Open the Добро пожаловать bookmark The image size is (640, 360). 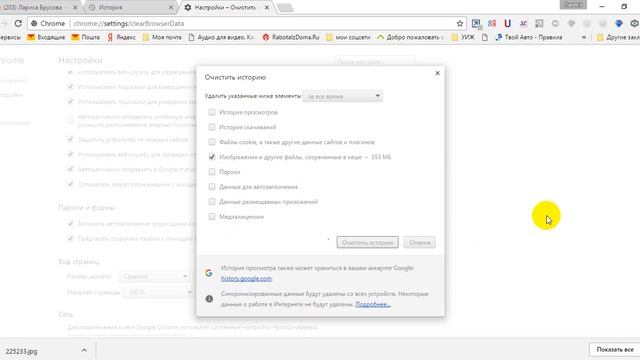tap(410, 37)
